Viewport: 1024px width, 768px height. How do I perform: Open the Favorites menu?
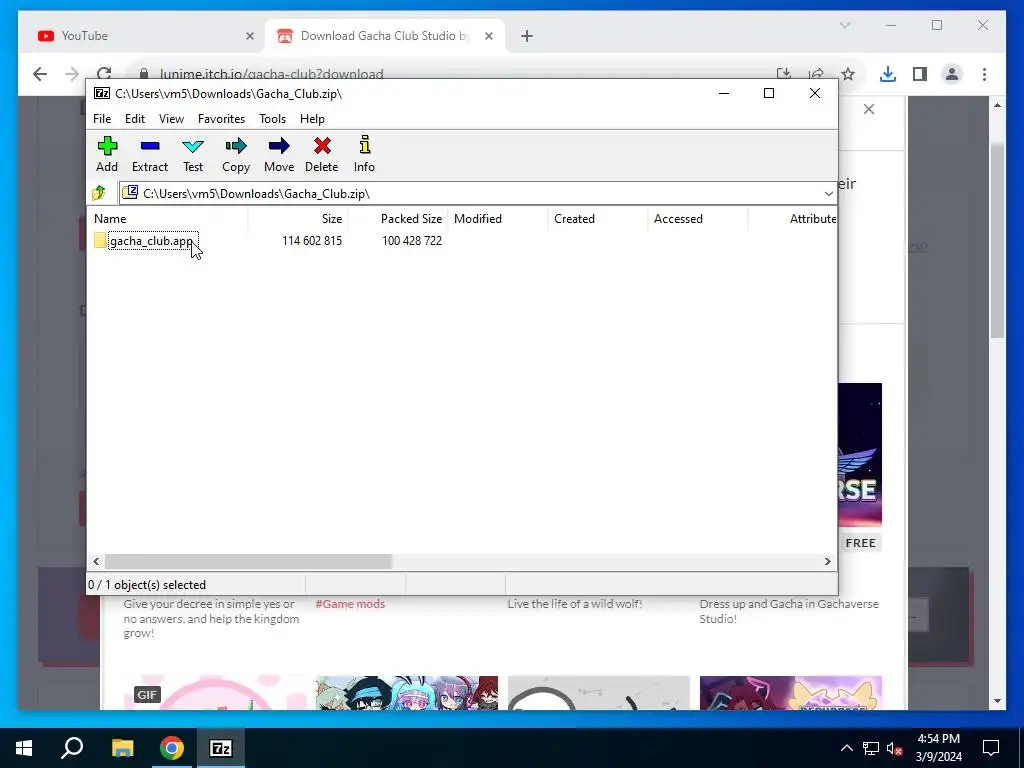coord(221,119)
